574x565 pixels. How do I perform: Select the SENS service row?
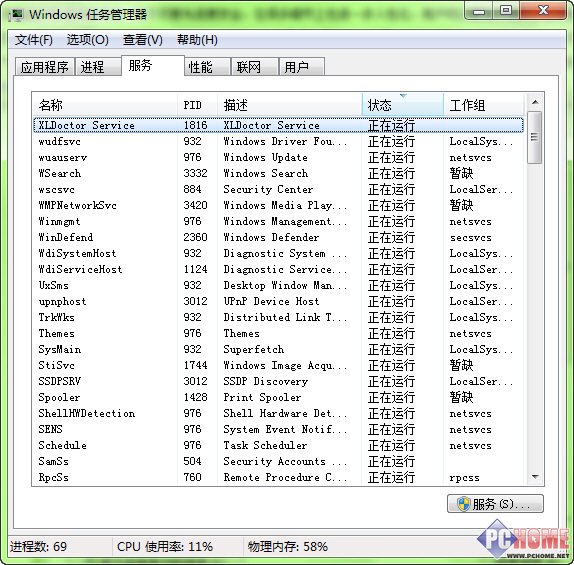(x=278, y=430)
